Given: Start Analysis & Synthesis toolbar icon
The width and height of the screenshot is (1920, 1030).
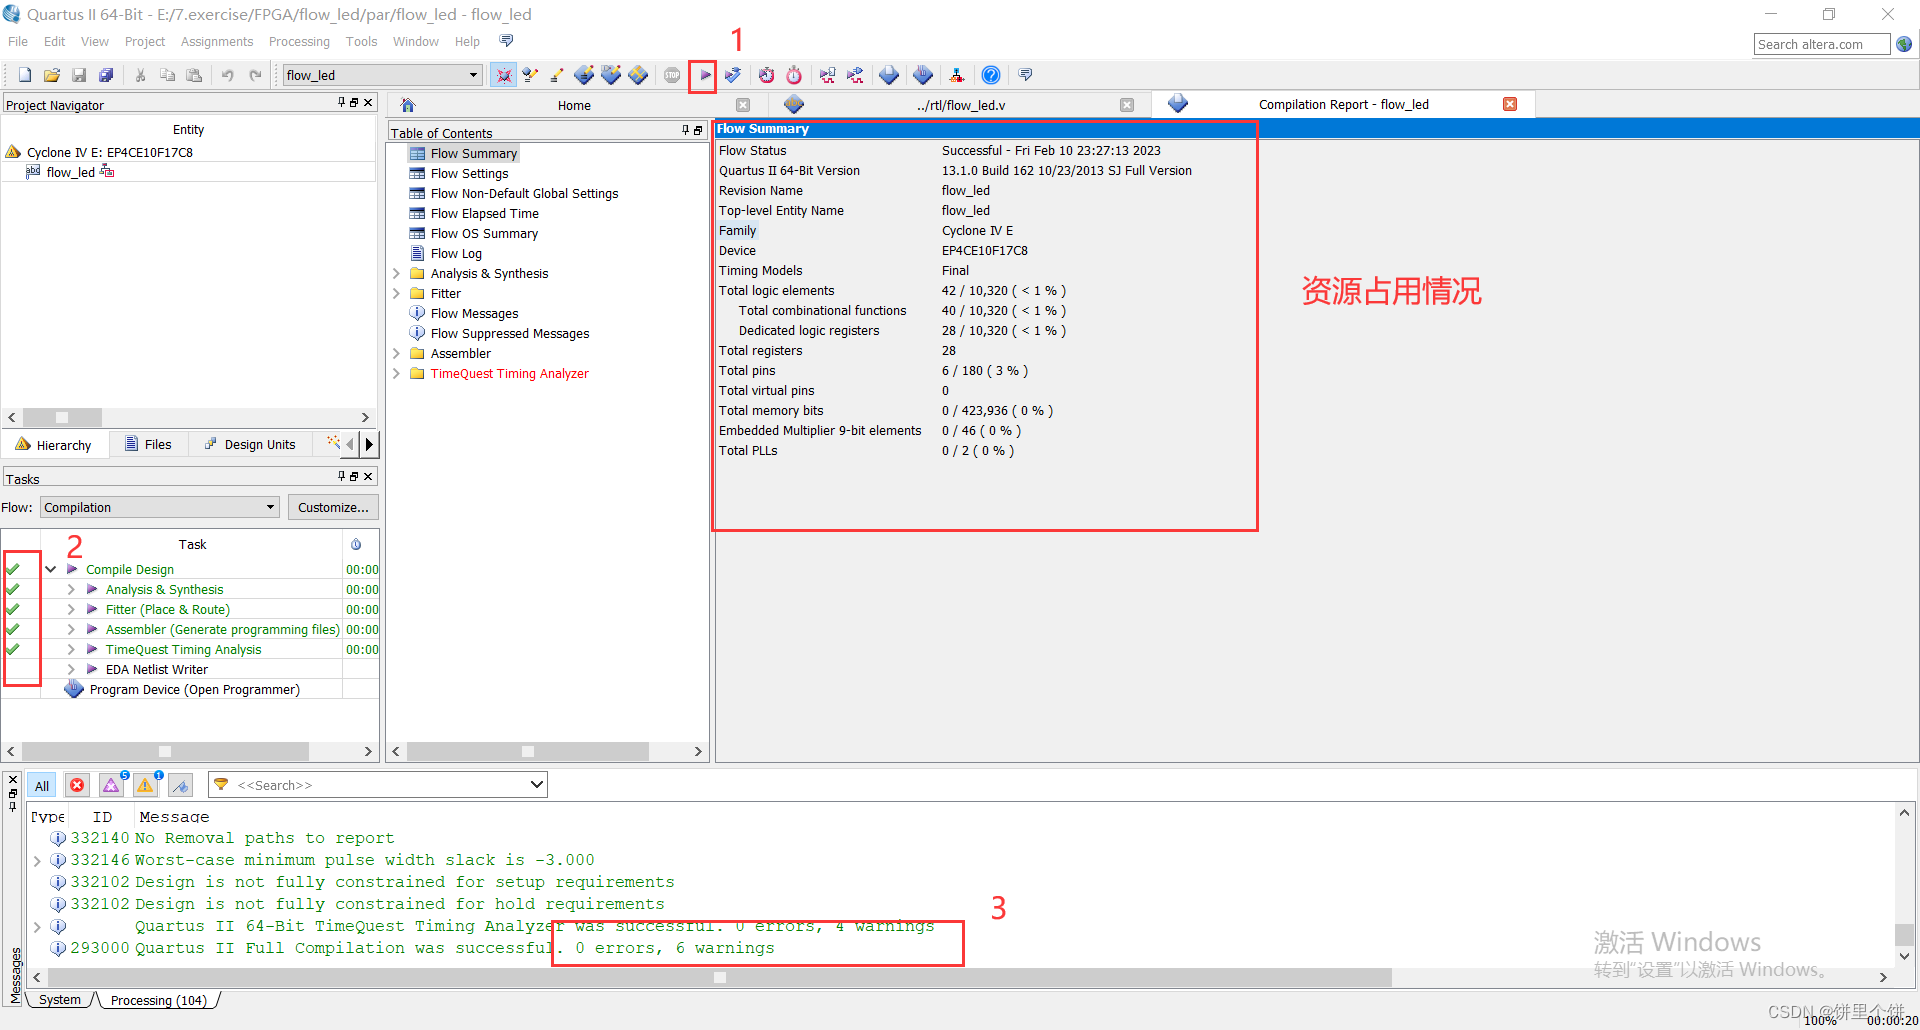Looking at the screenshot, I should tap(733, 75).
